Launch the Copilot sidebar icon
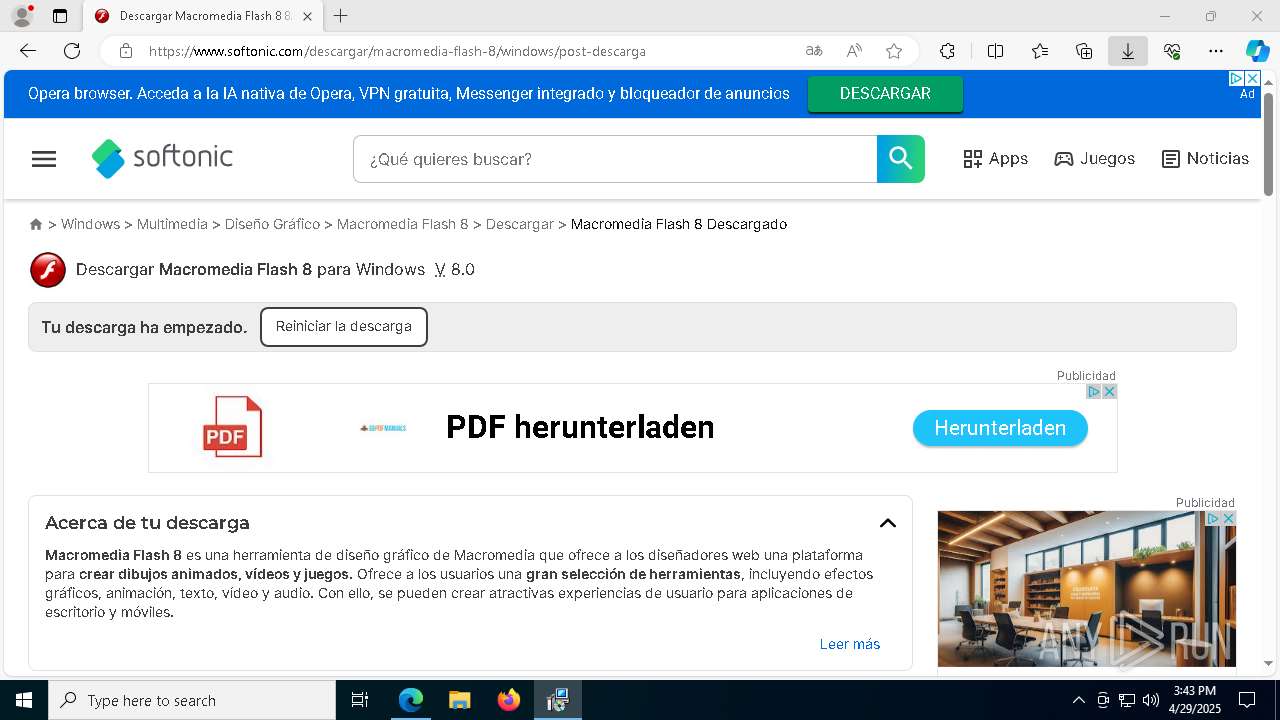Screen dimensions: 1280x720 click(x=1257, y=51)
